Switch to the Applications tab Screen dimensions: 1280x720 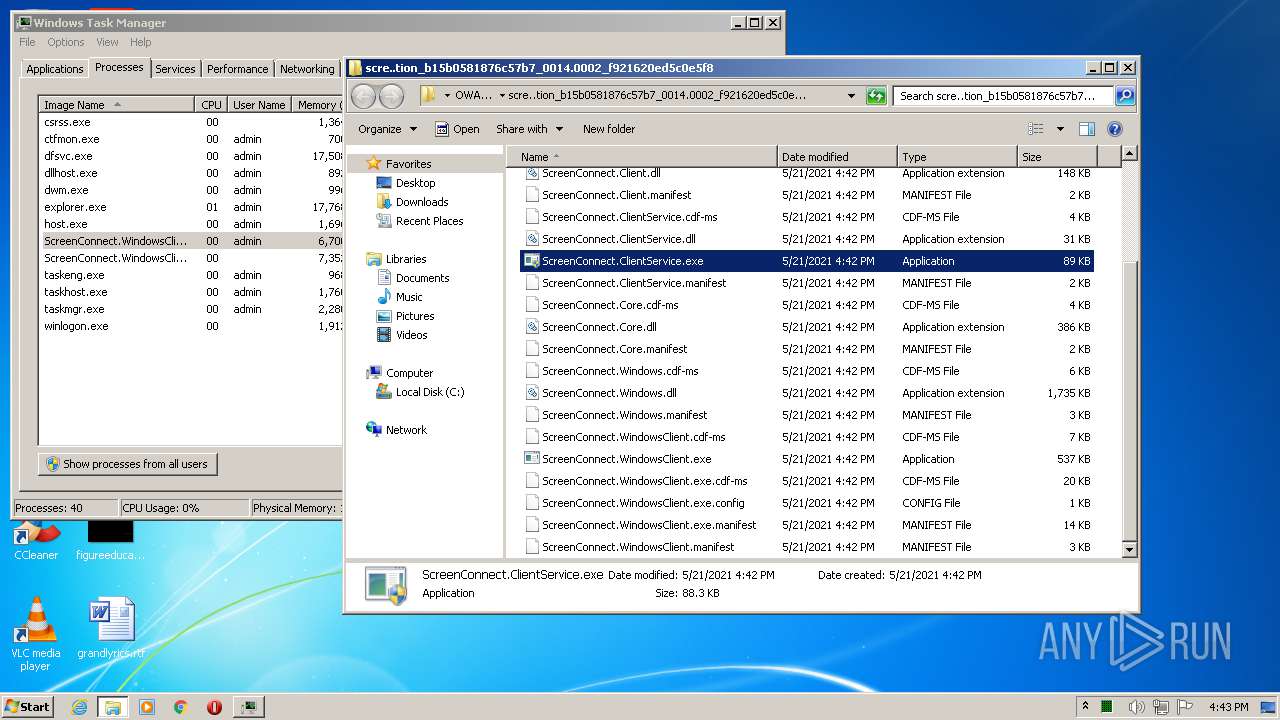(x=54, y=69)
